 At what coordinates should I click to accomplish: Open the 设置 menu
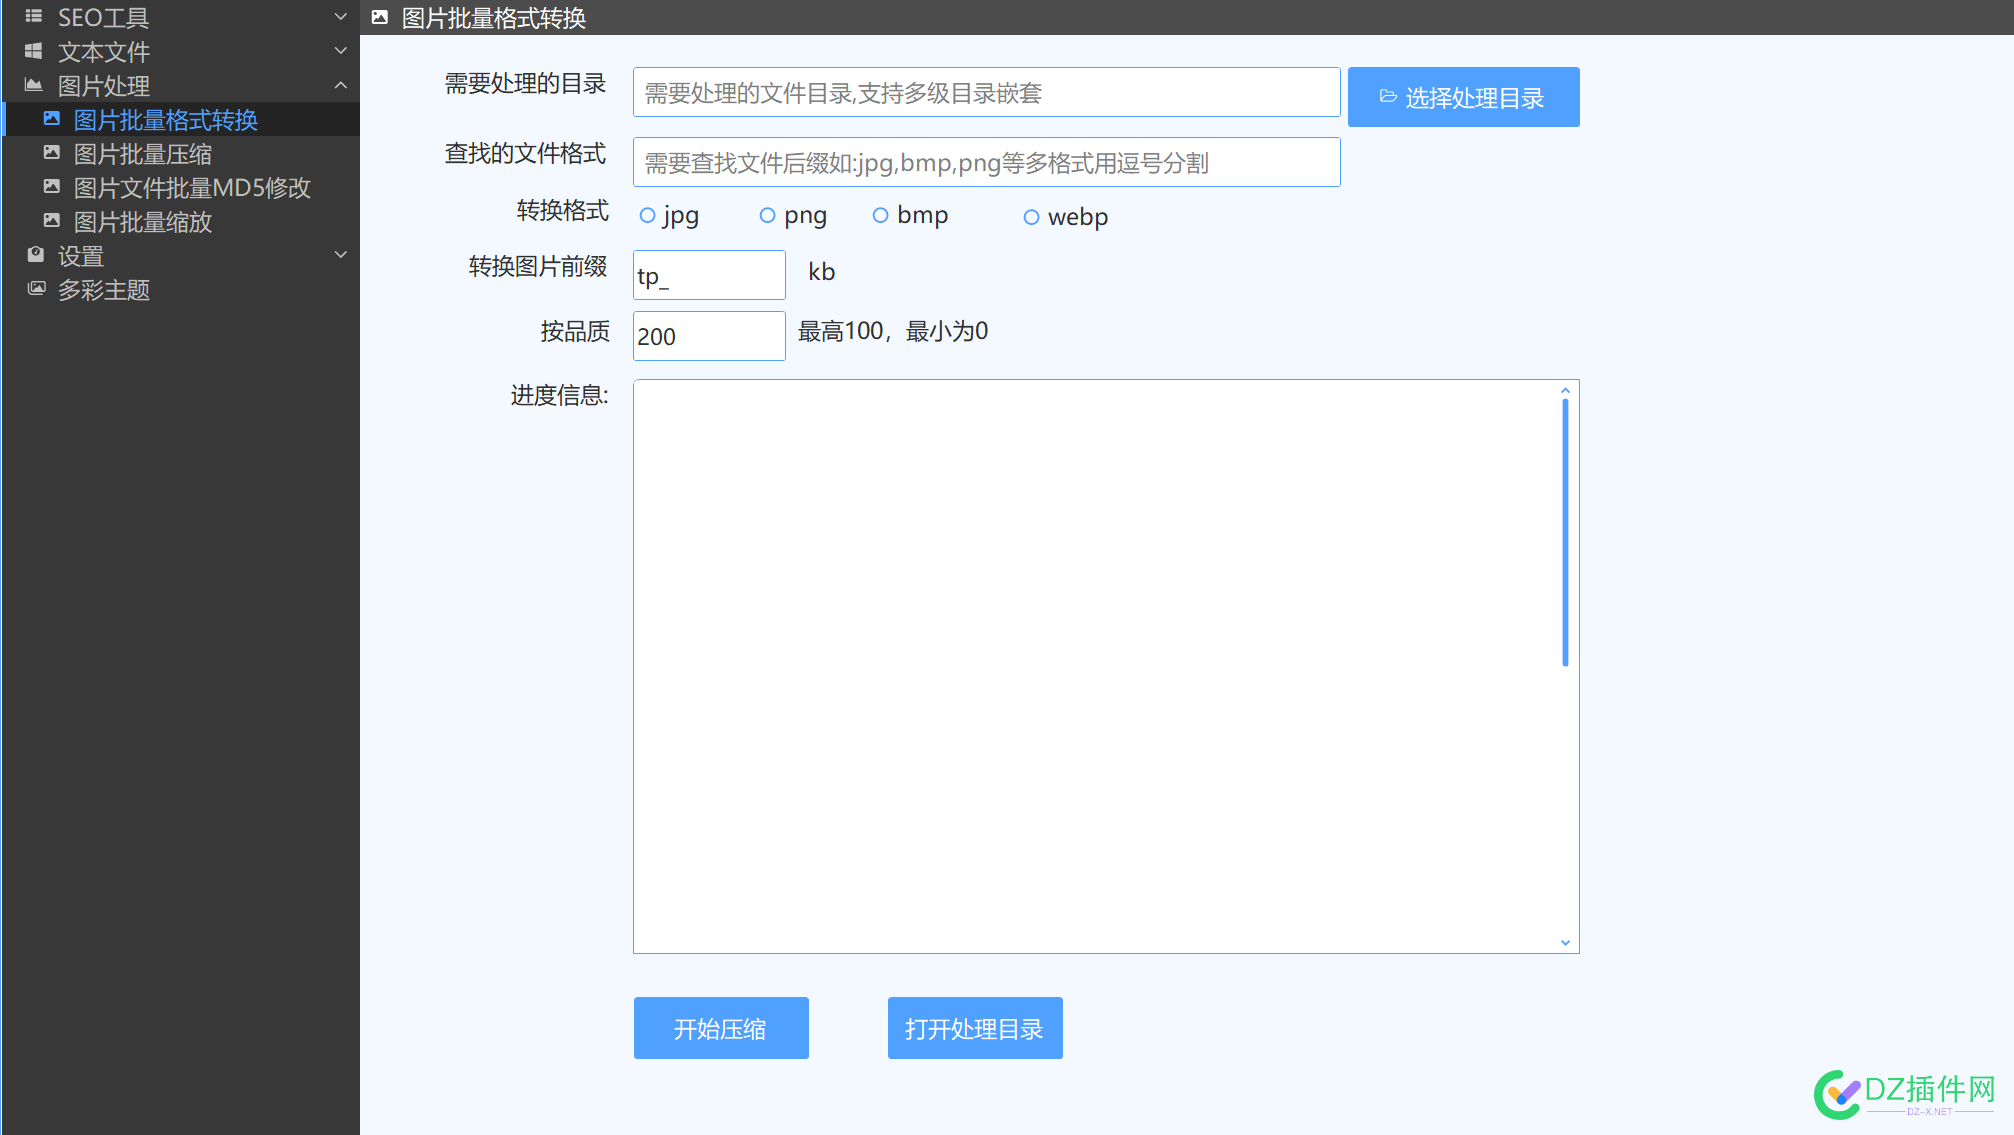click(x=181, y=255)
